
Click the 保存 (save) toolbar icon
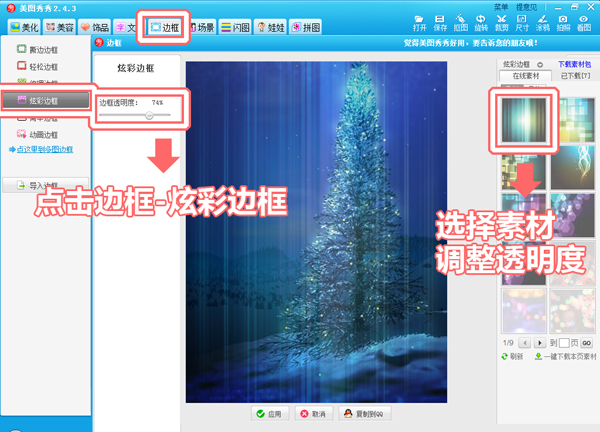click(440, 23)
